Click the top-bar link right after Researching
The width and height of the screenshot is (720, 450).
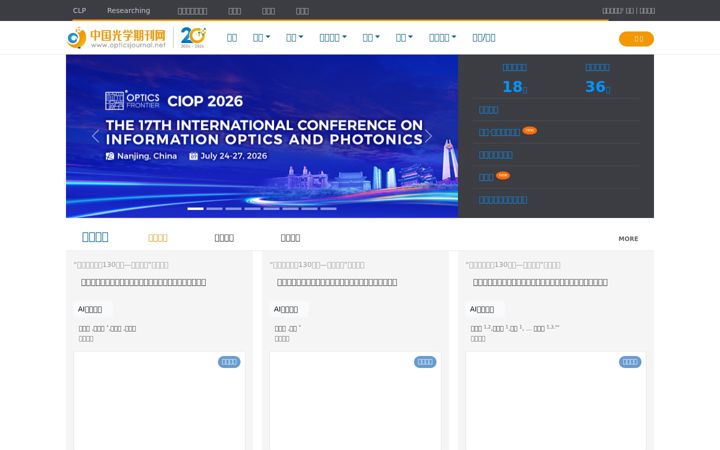(192, 11)
